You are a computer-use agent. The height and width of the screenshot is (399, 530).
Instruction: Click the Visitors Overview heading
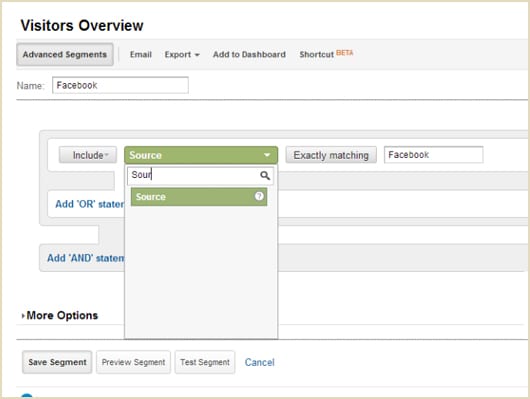[x=82, y=25]
